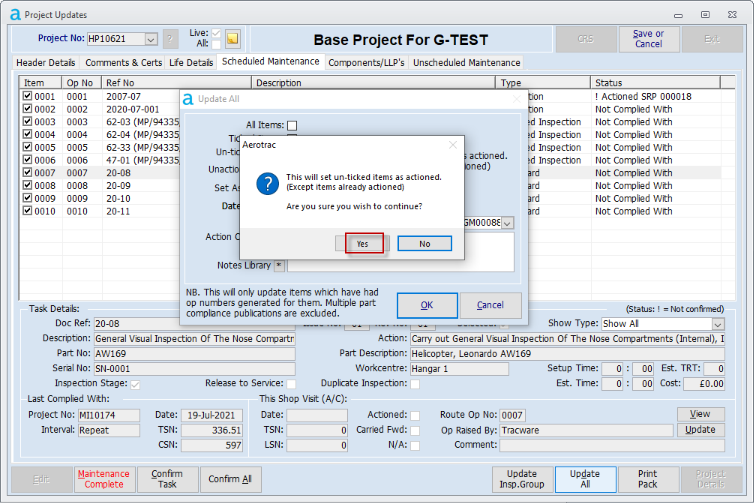754x503 pixels.
Task: Toggle the N/A checkbox
Action: [415, 446]
